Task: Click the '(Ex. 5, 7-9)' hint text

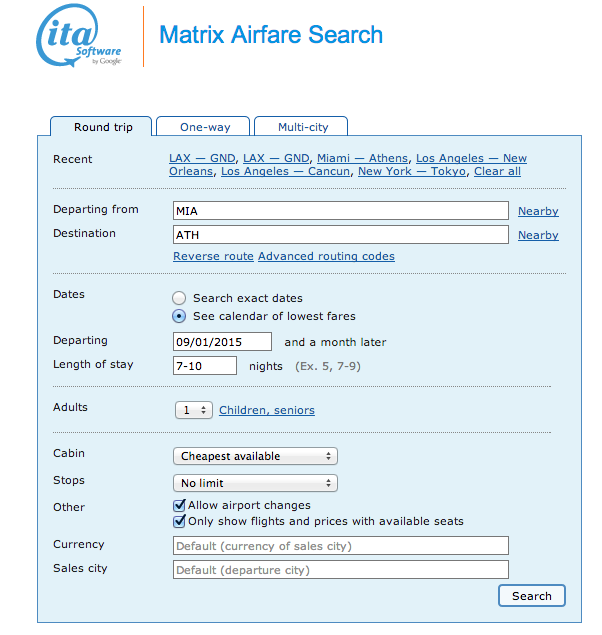Action: [x=328, y=366]
